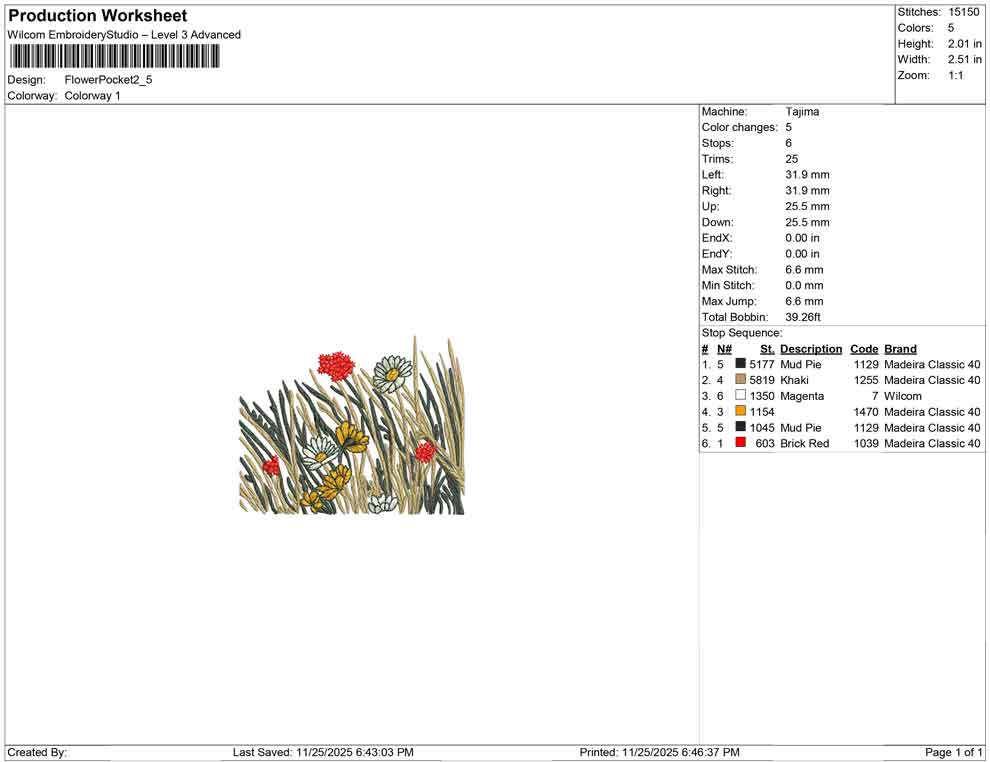Click the Zoom value 1:1
Viewport: 990px width, 762px height.
tap(955, 75)
